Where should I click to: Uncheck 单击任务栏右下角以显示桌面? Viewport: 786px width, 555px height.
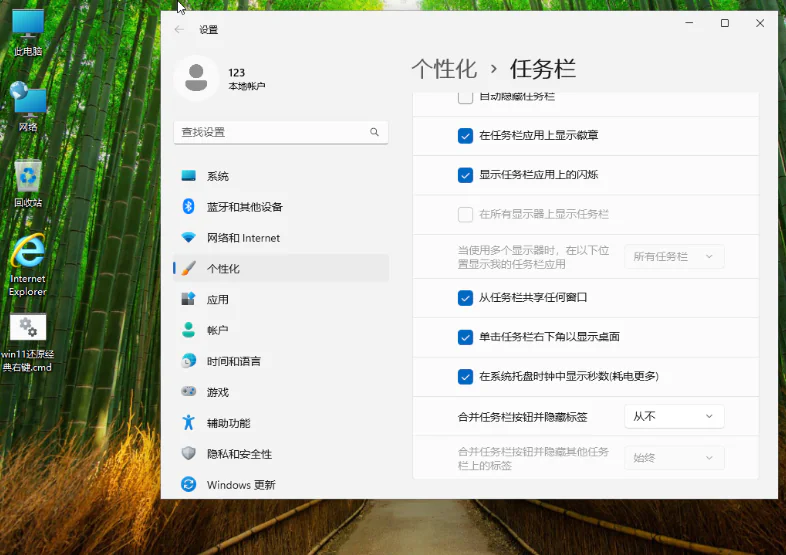[465, 337]
